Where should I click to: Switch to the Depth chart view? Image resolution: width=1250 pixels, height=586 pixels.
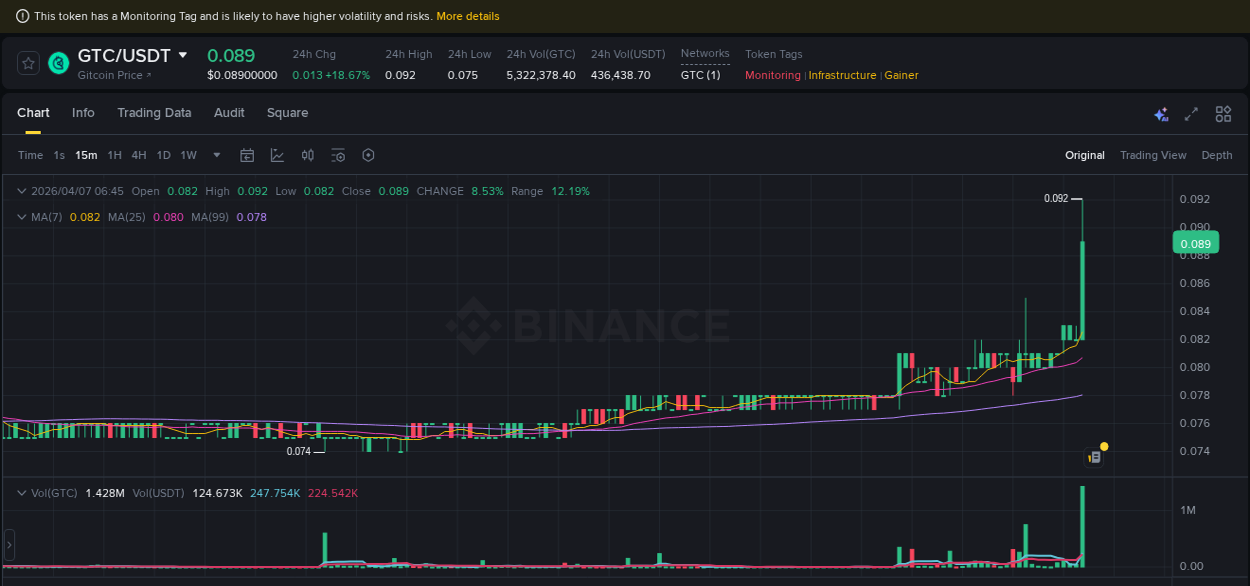click(1216, 155)
